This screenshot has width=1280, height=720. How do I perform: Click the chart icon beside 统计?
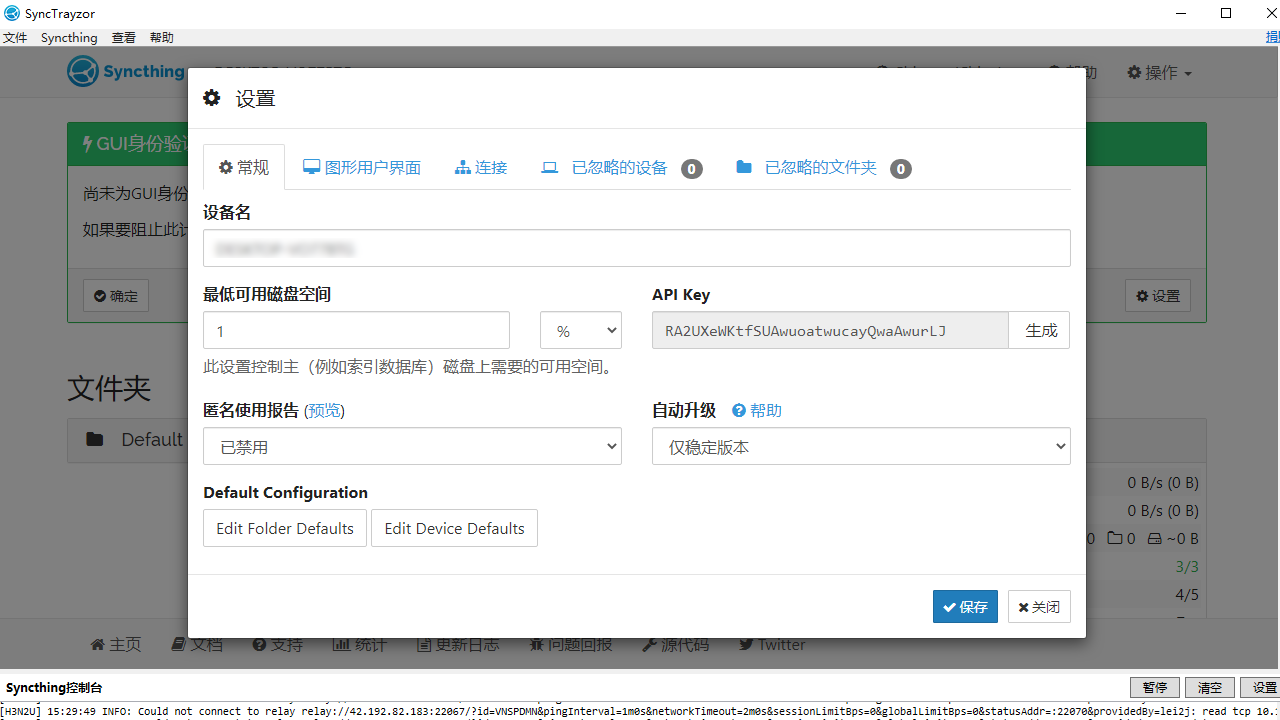click(x=340, y=644)
